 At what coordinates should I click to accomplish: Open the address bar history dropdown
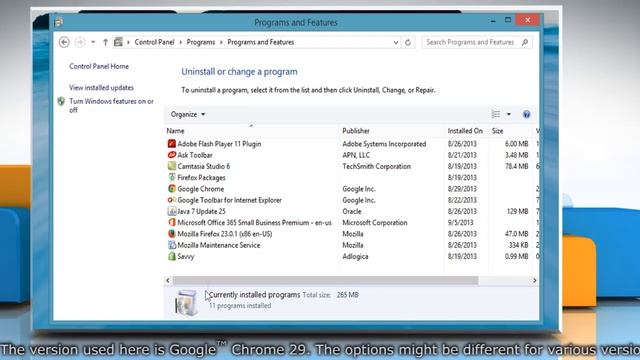coord(396,42)
